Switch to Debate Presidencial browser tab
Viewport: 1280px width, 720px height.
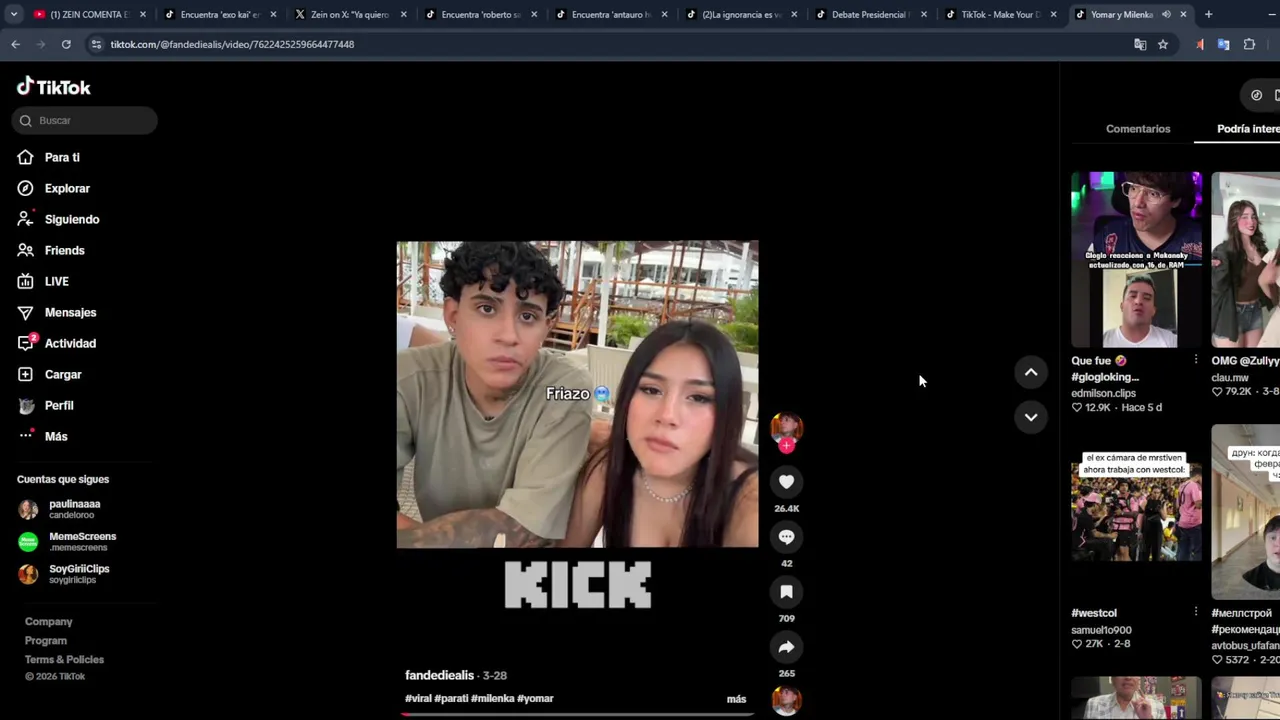pos(869,14)
